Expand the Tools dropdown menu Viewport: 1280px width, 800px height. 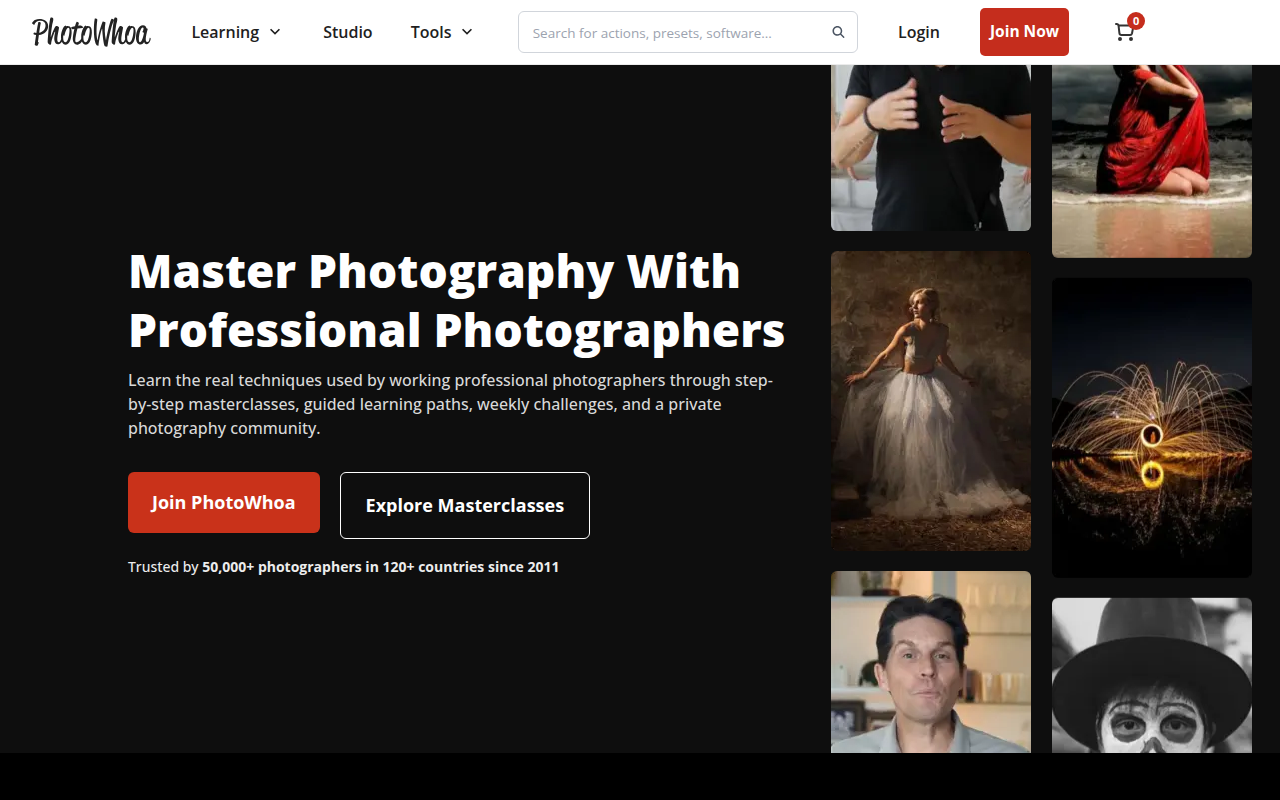tap(442, 32)
